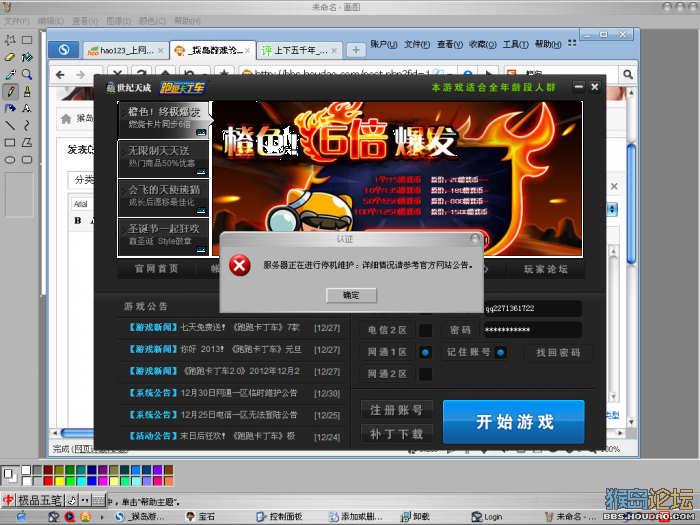Expand the taskbar quick-launch arrow

point(102,517)
